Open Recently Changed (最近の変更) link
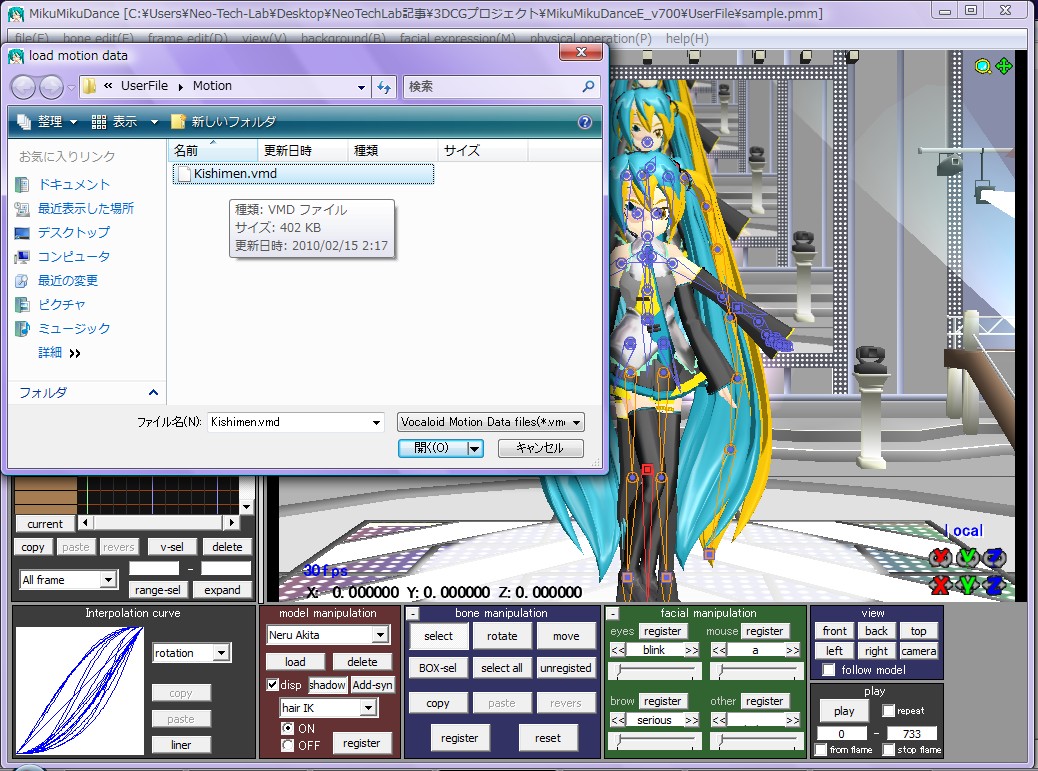The width and height of the screenshot is (1038, 771). click(x=68, y=281)
